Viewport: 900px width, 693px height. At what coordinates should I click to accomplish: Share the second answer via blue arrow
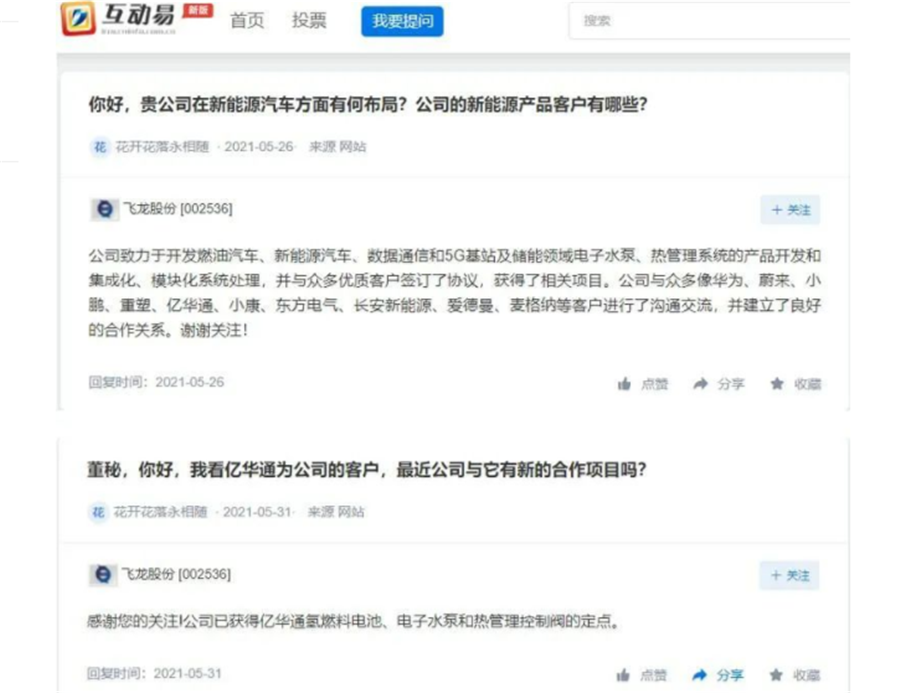[x=699, y=675]
